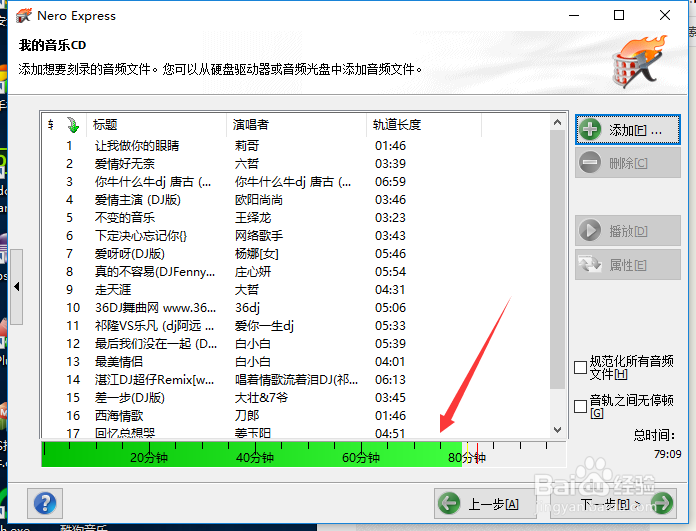The image size is (696, 531).
Task: Open the blue Help question mark
Action: tap(45, 503)
